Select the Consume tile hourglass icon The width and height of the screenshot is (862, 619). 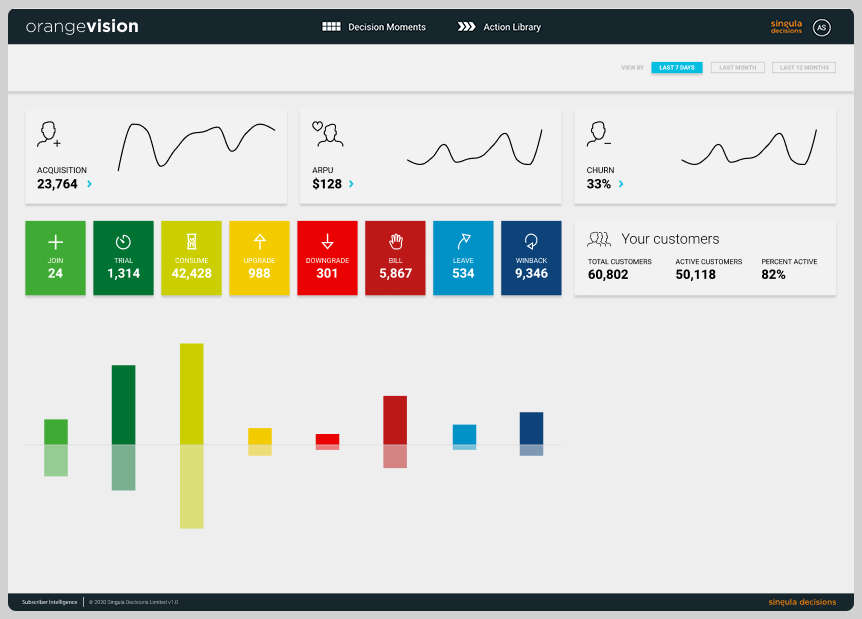click(191, 242)
